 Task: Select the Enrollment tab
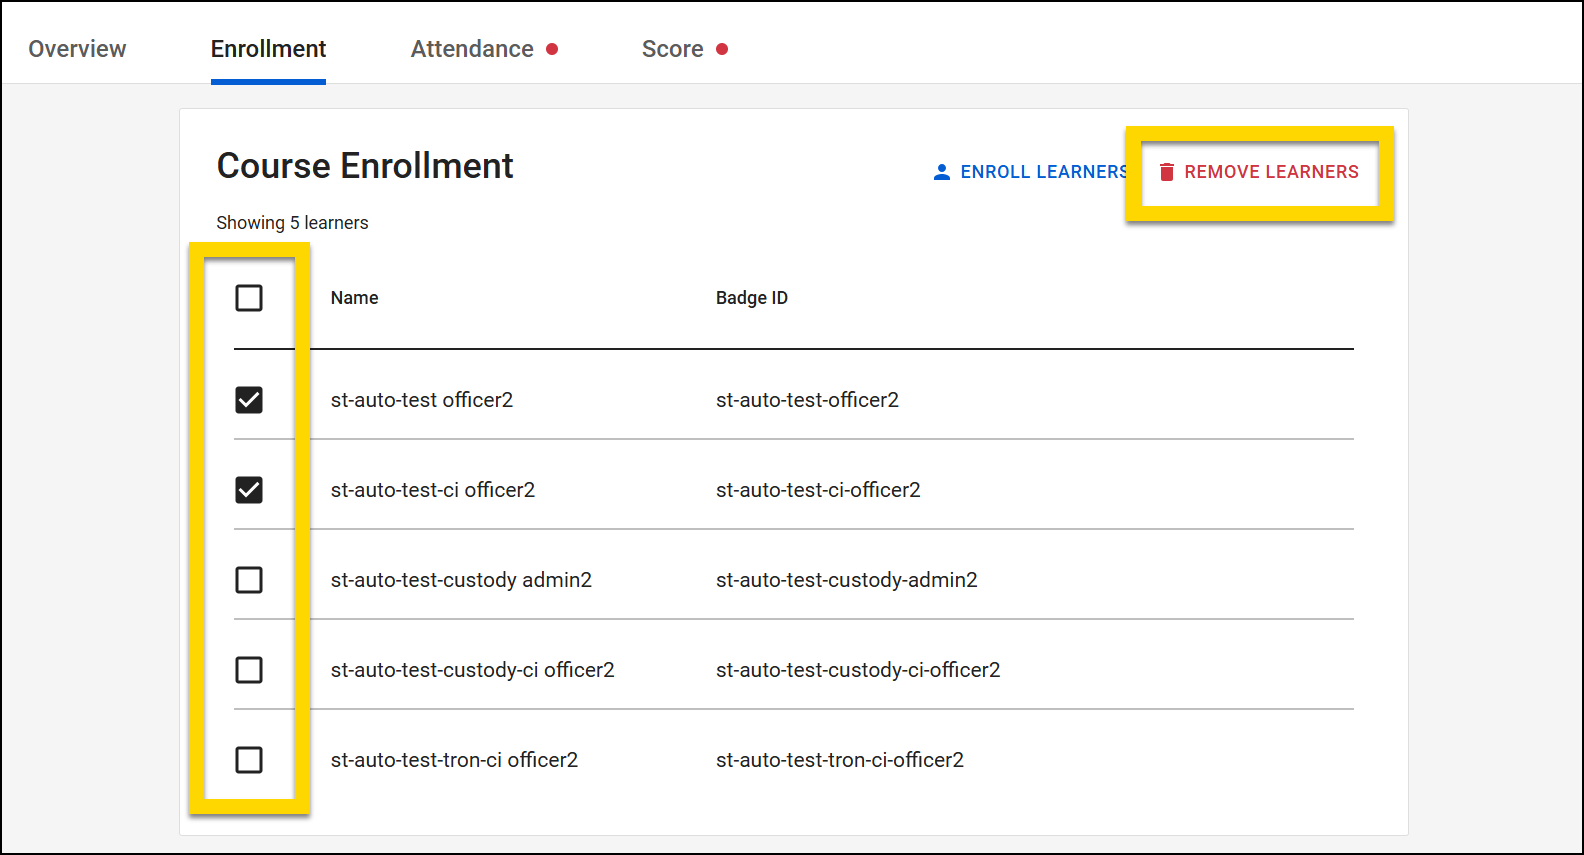coord(268,49)
